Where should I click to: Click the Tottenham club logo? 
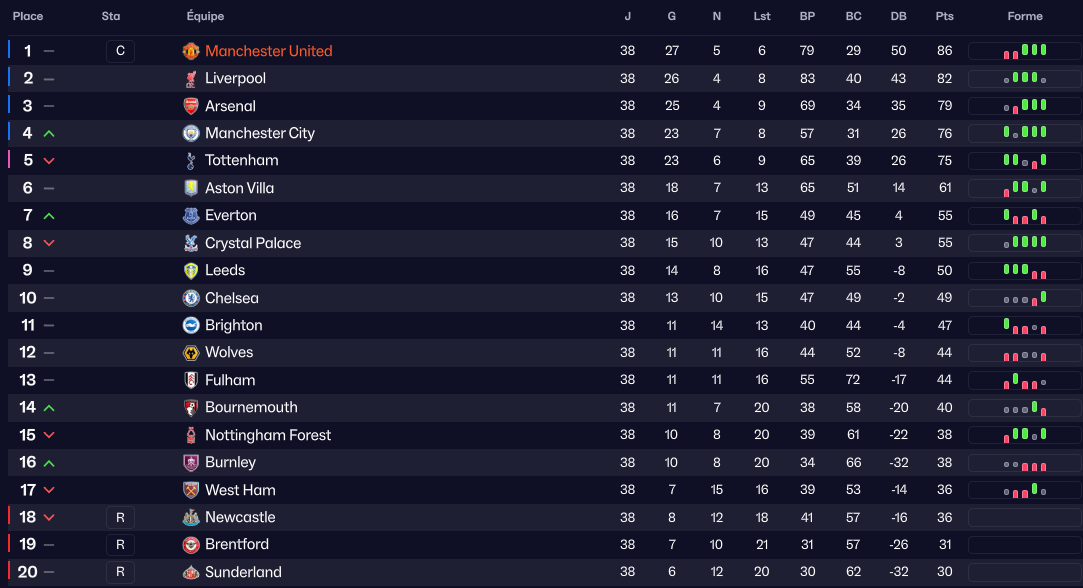click(191, 161)
